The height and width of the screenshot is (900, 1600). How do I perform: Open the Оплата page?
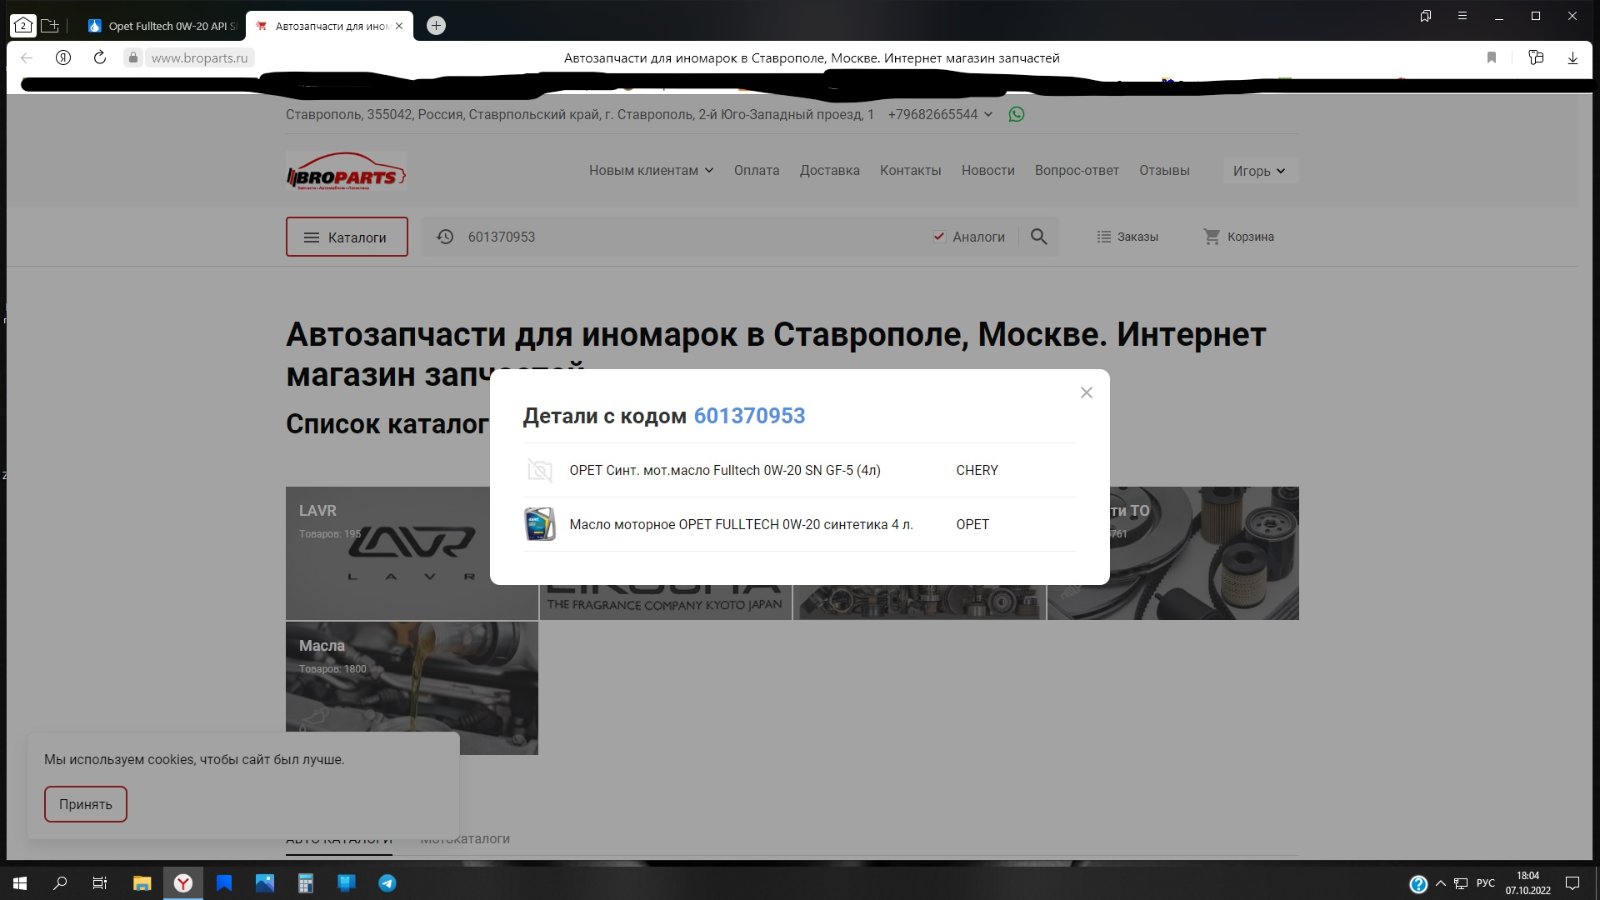pyautogui.click(x=756, y=170)
